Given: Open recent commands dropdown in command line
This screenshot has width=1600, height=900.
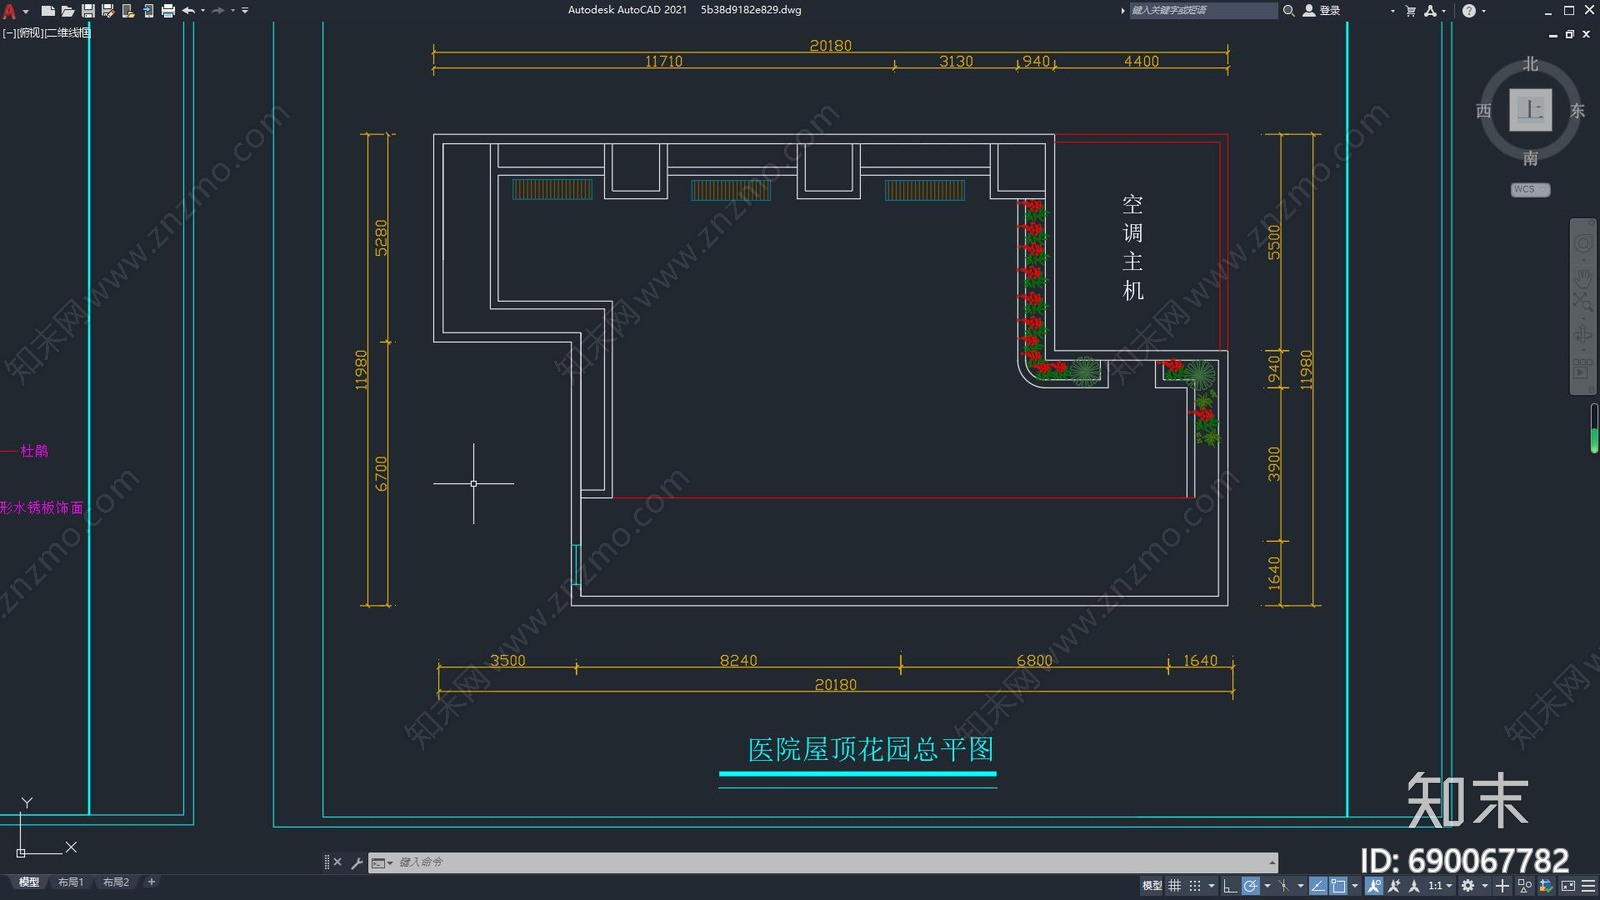Looking at the screenshot, I should click(x=381, y=862).
